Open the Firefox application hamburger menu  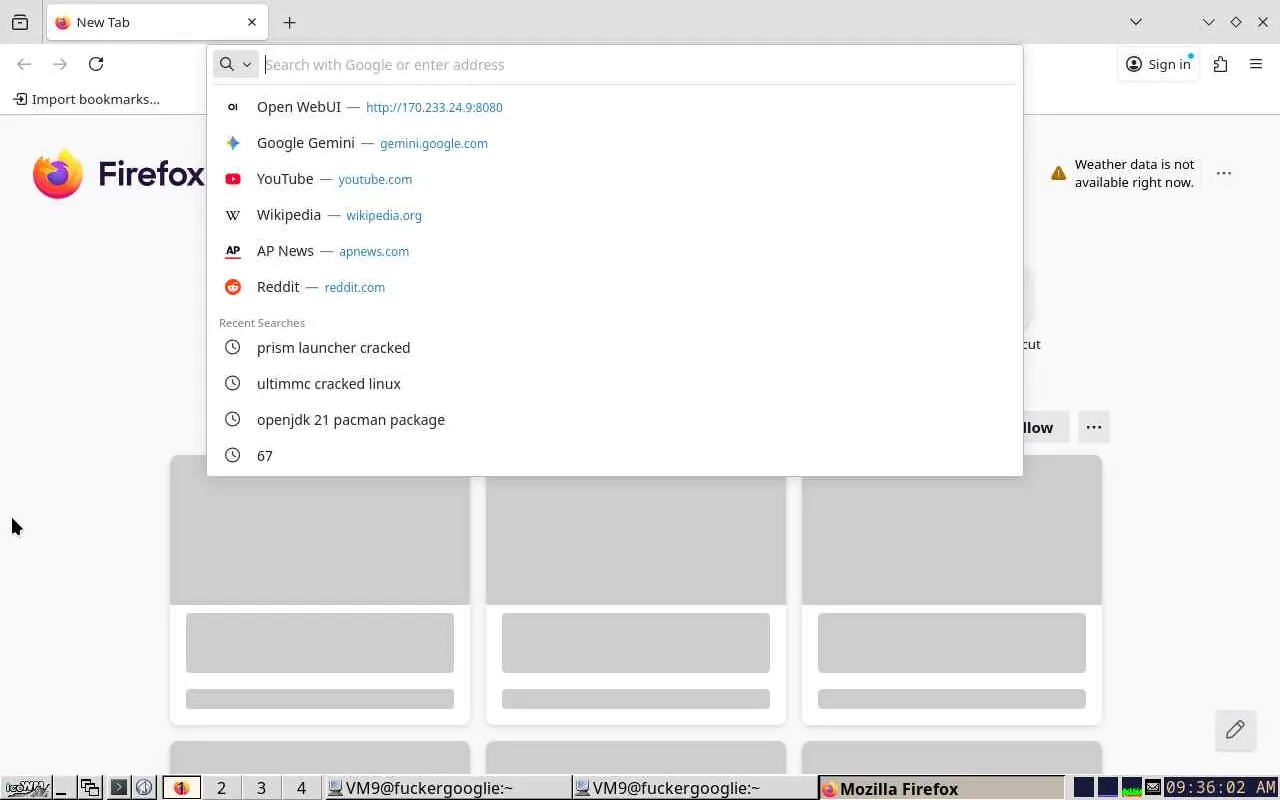point(1256,64)
